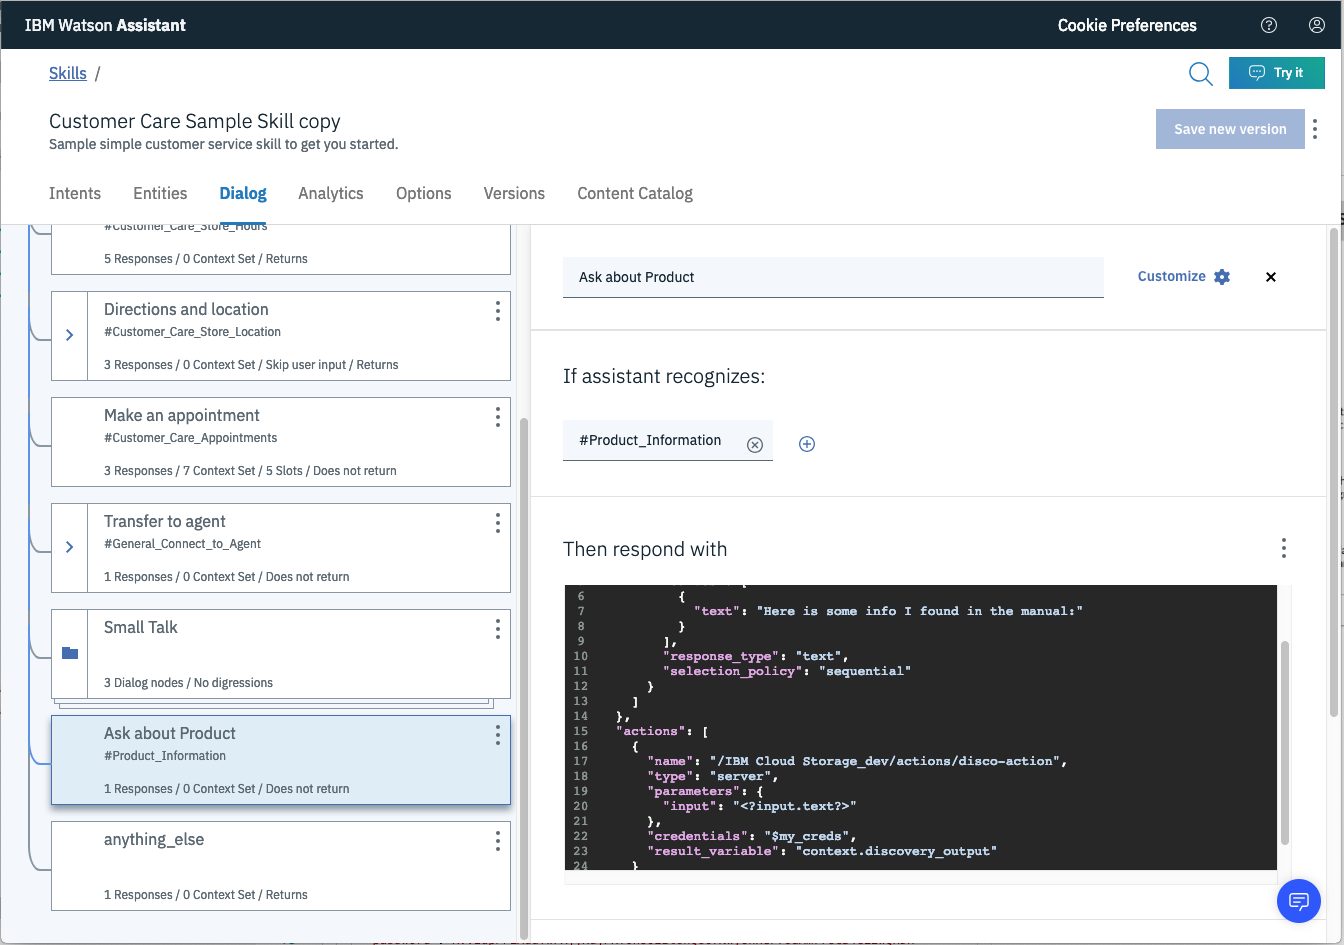Viewport: 1344px width, 945px height.
Task: Close the node editor with X
Action: click(1271, 277)
